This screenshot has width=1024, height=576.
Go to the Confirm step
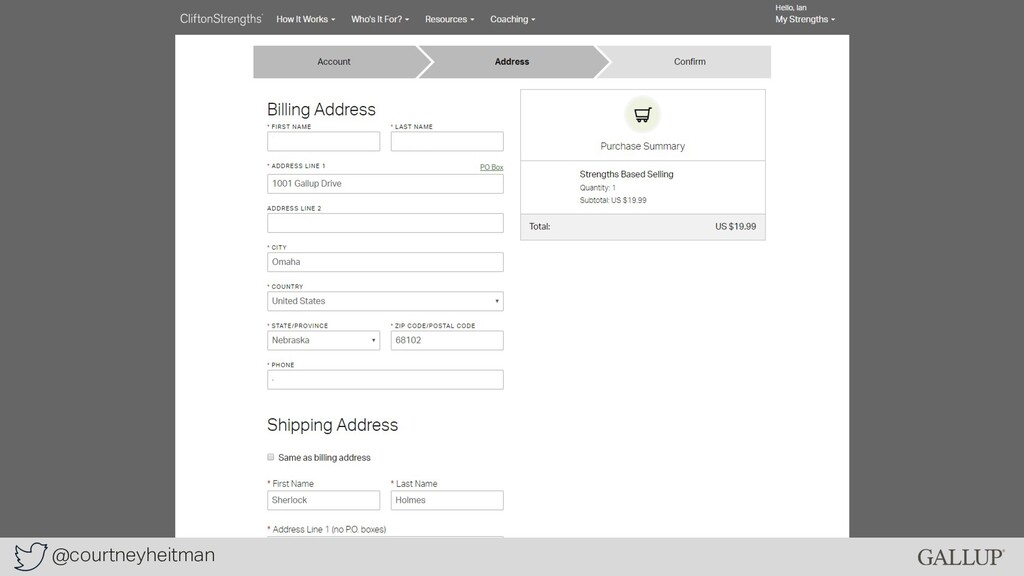click(x=690, y=62)
